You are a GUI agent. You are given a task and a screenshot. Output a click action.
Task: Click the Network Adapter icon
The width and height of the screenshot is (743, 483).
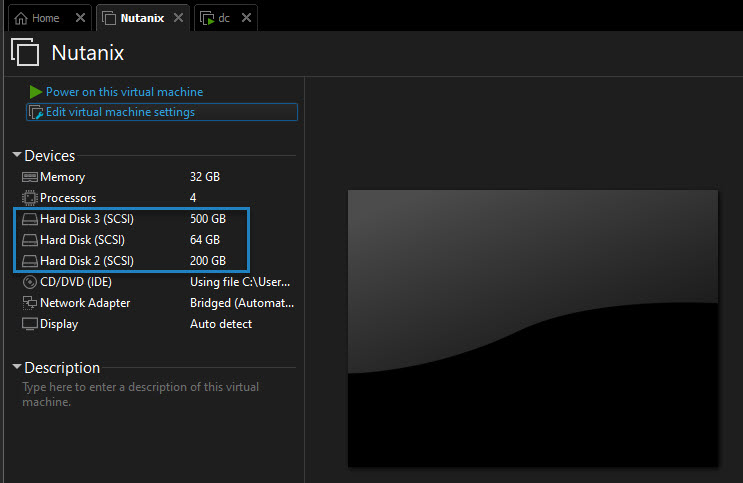tap(29, 303)
